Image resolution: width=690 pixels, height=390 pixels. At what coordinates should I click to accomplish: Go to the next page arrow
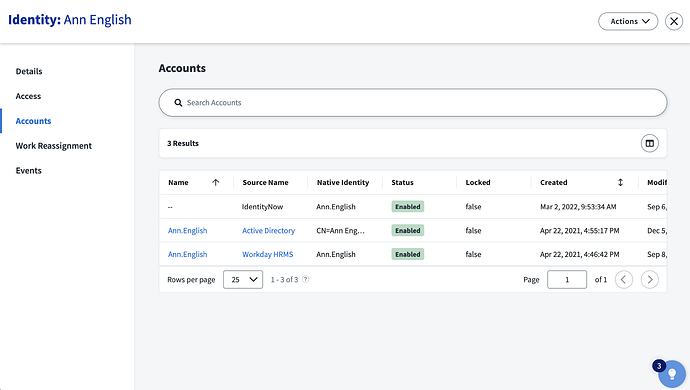(x=650, y=280)
